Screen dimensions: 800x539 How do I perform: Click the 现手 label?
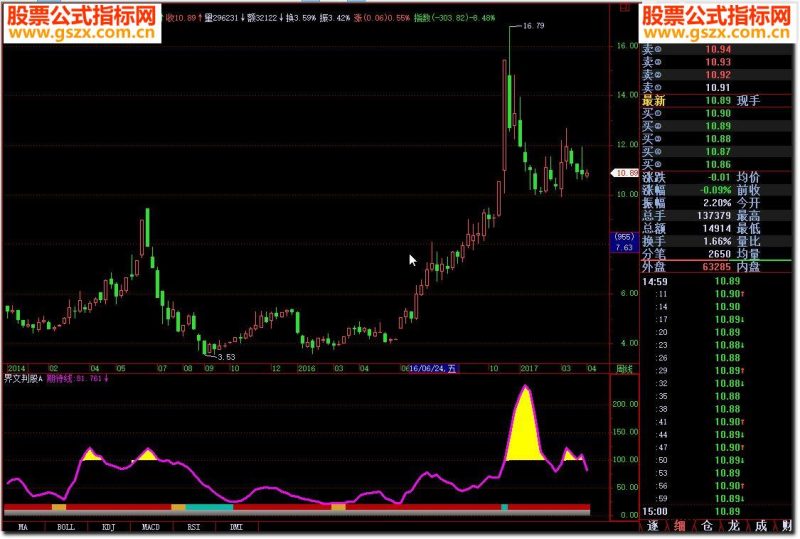(x=748, y=101)
